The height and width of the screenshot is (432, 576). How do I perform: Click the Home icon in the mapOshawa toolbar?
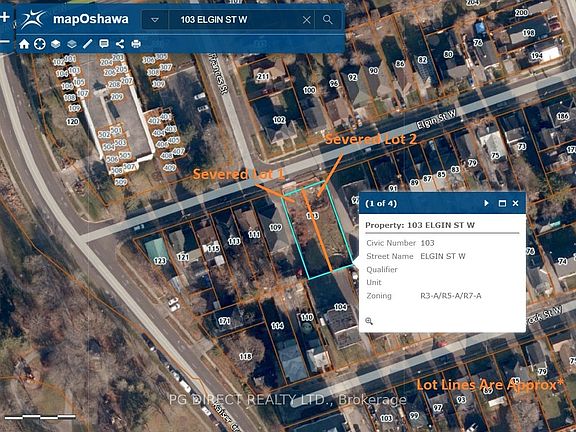click(x=24, y=44)
